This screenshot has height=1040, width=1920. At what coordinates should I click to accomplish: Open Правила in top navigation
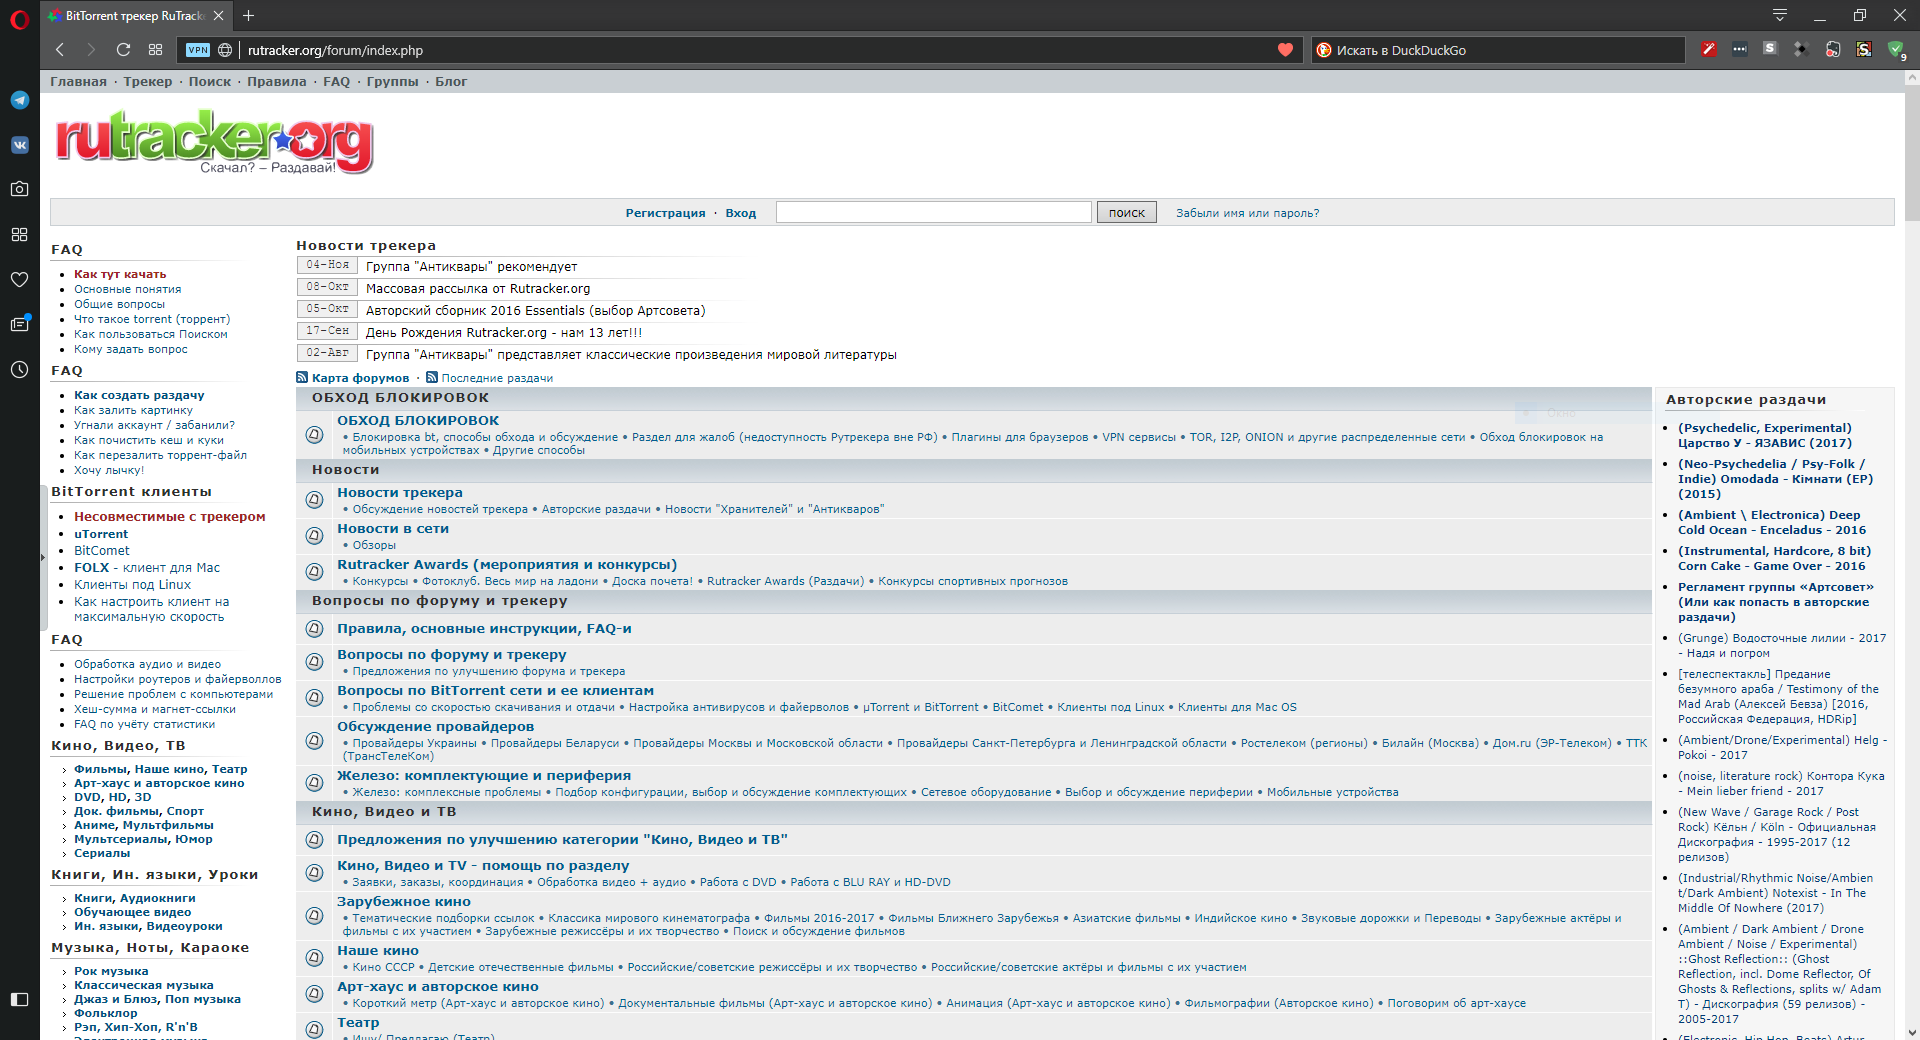pyautogui.click(x=277, y=82)
